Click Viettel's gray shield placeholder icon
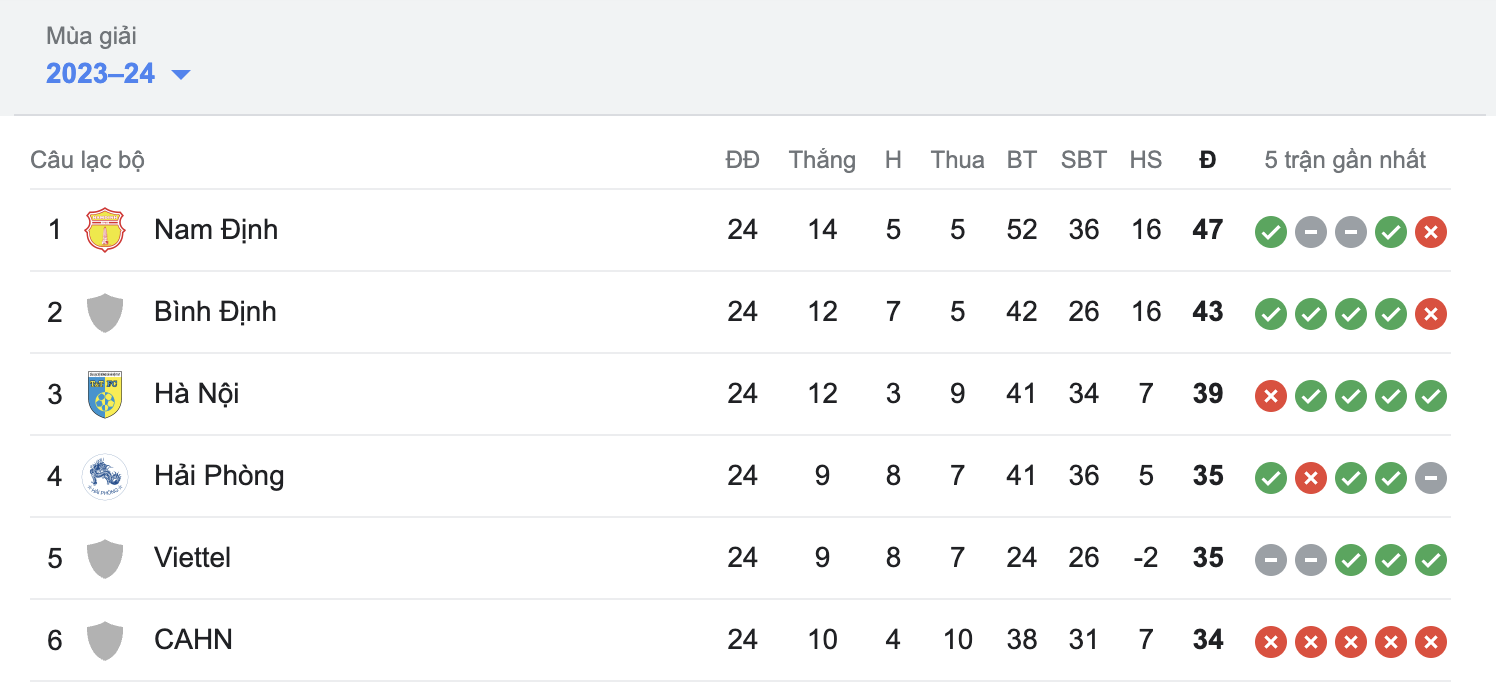 105,558
